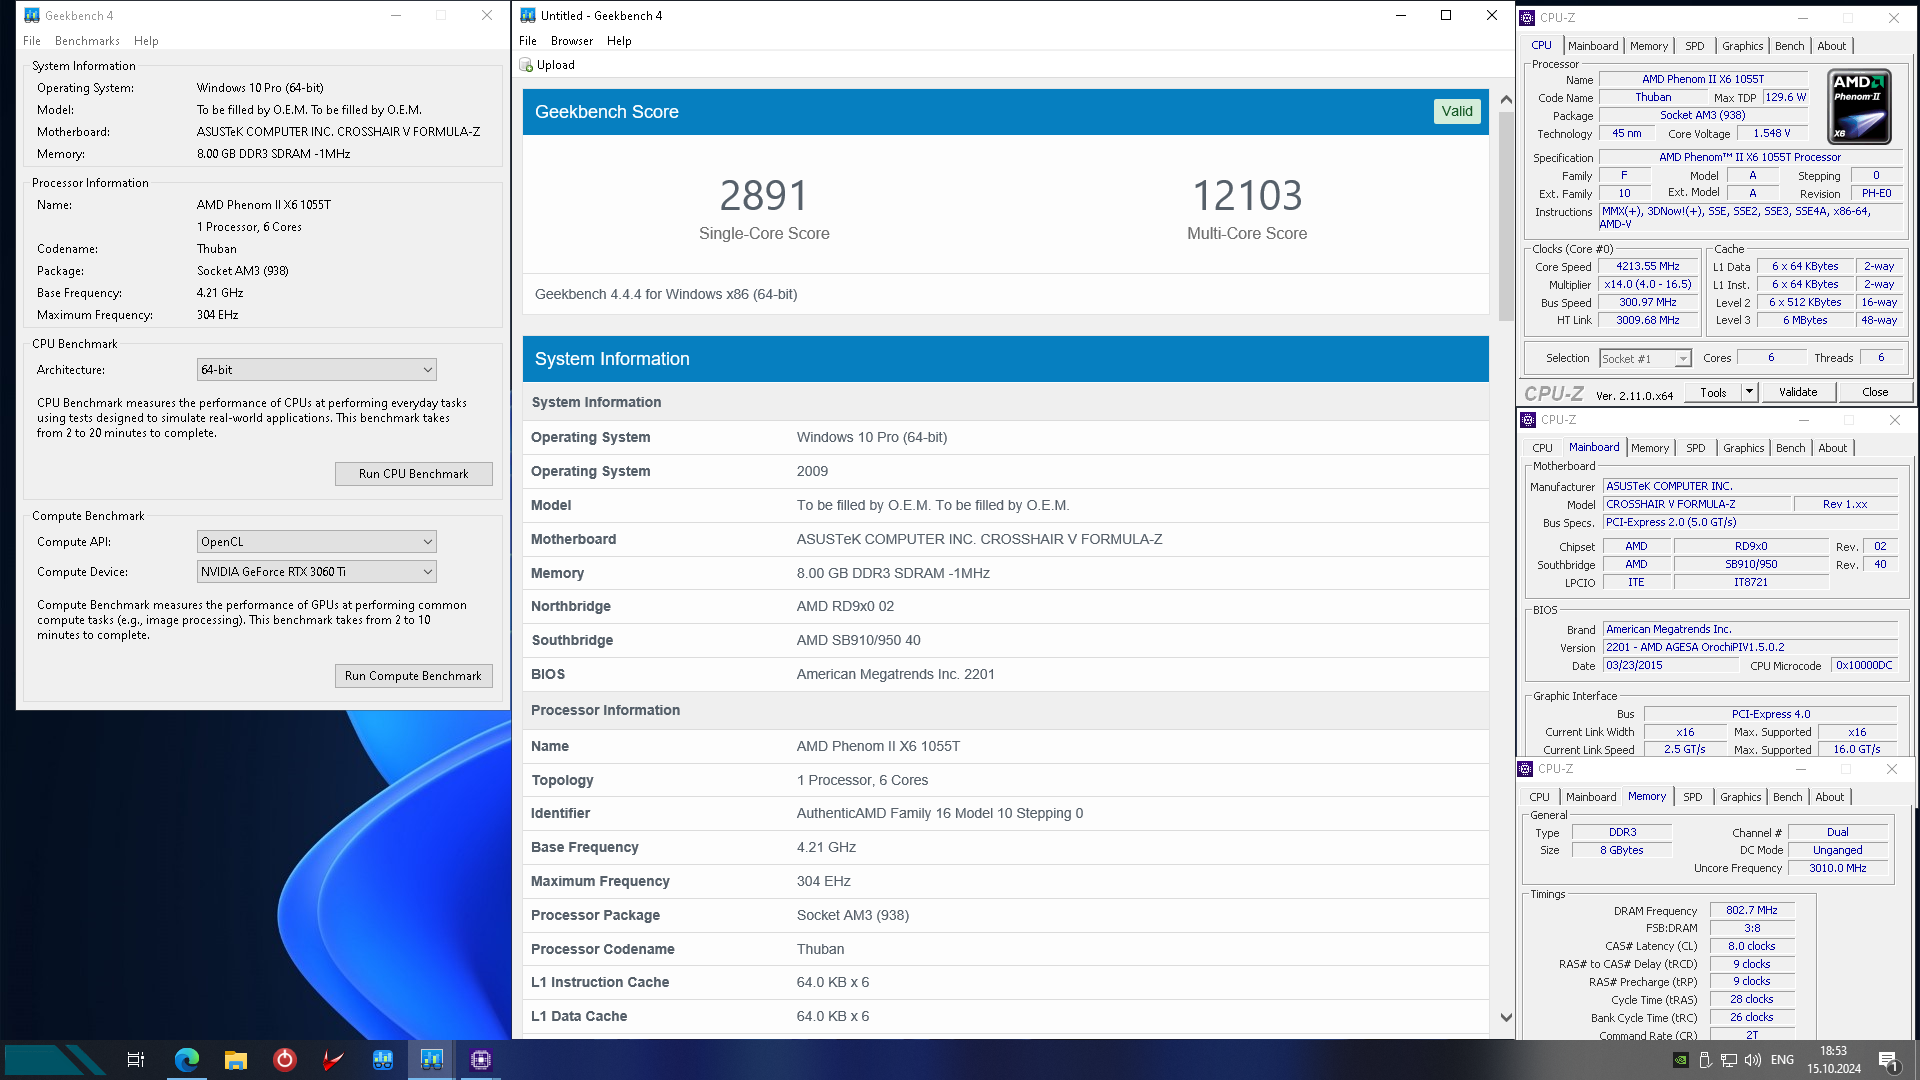Click the Core Speed 4213.55 MHz value
The image size is (1920, 1080).
[1648, 267]
